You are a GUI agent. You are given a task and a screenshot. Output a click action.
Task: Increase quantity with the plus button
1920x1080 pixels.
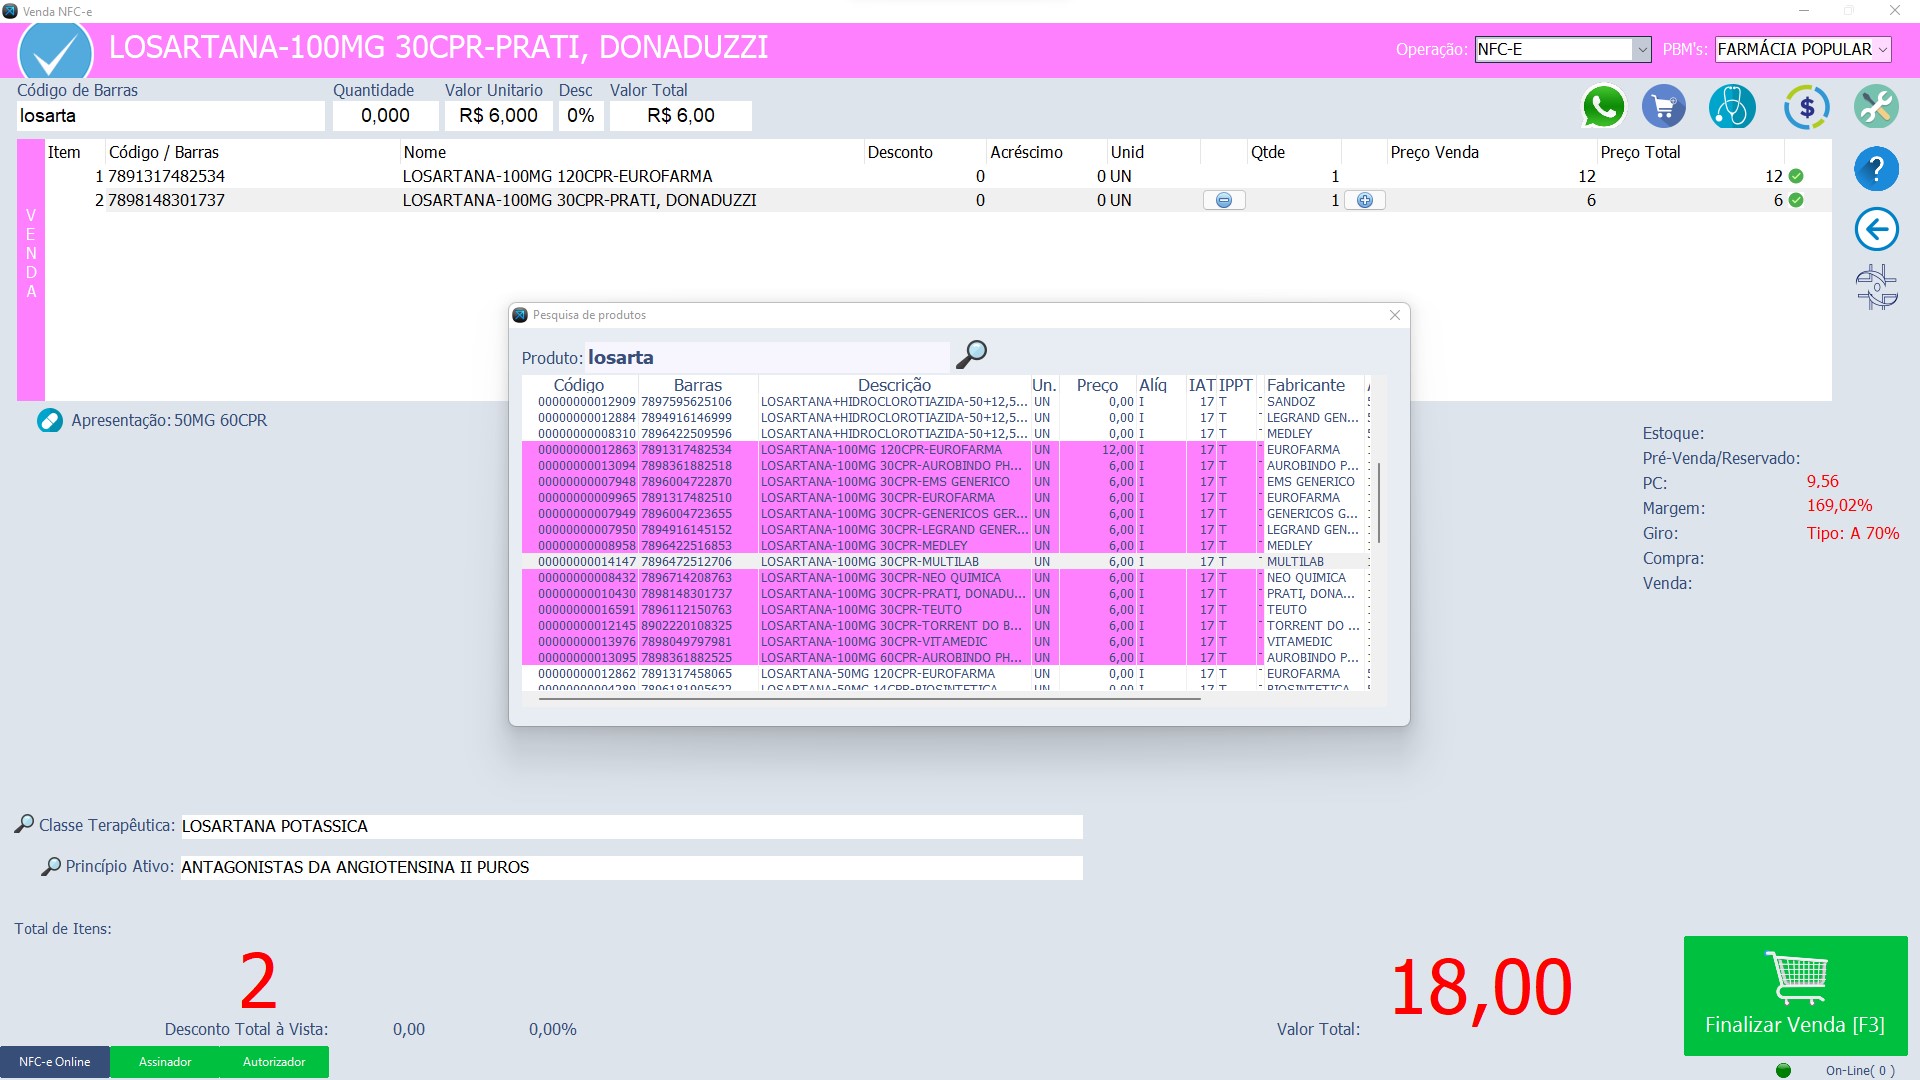point(1365,200)
